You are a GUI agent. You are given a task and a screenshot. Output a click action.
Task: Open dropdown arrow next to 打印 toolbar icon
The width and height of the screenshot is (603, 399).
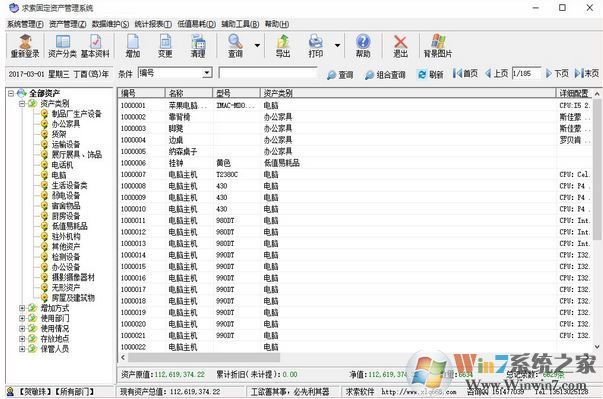337,45
